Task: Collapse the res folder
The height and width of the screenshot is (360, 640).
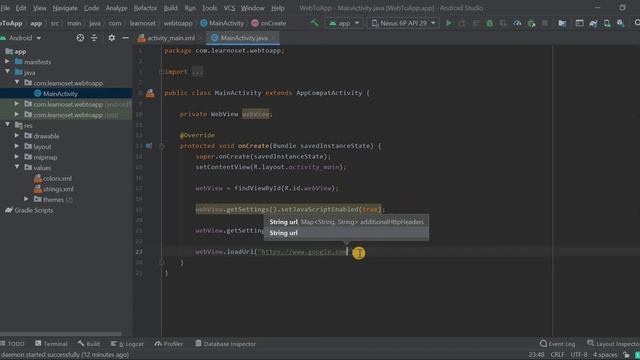Action: coord(7,124)
